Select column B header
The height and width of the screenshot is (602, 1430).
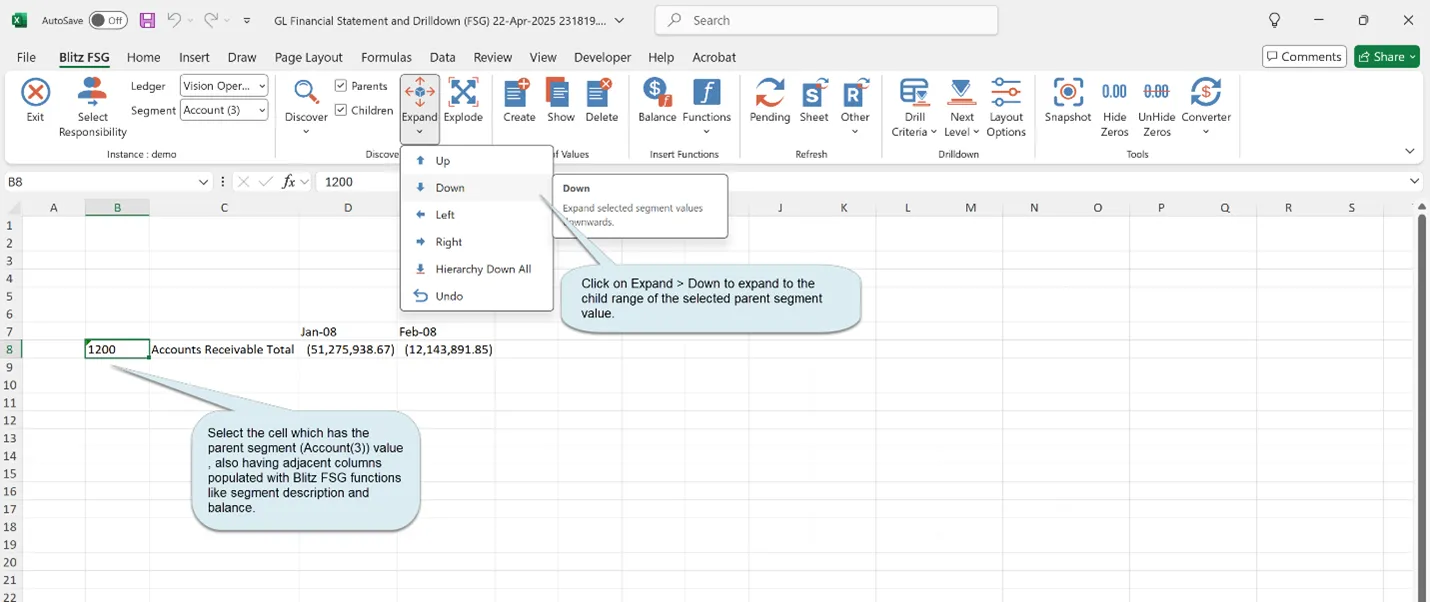117,207
